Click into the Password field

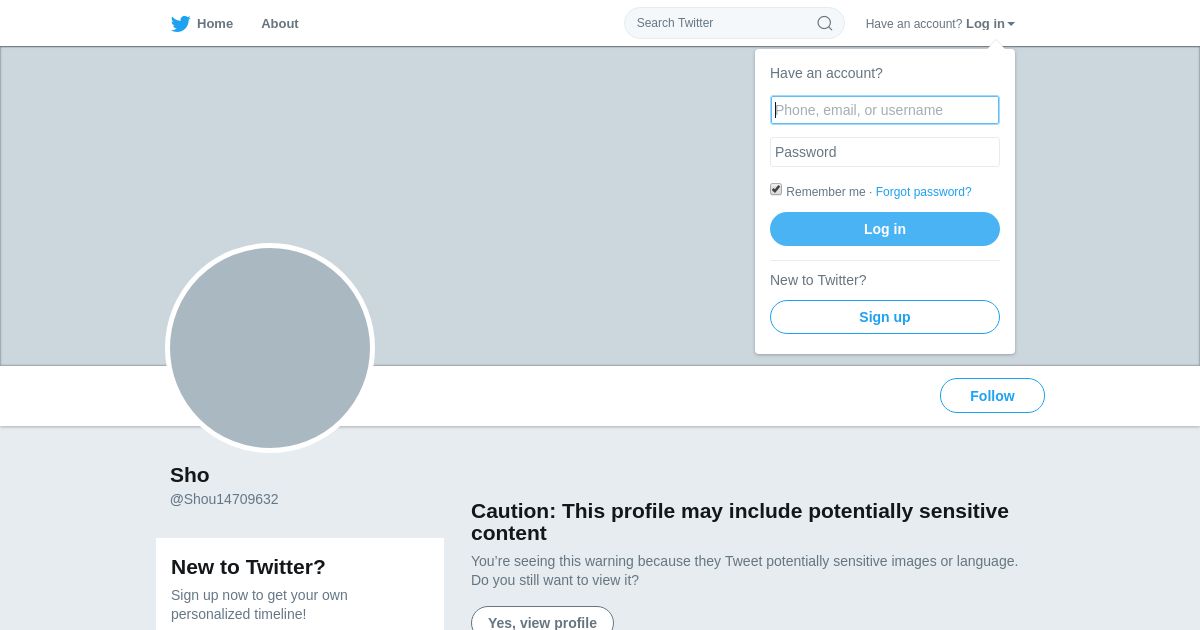[x=885, y=152]
